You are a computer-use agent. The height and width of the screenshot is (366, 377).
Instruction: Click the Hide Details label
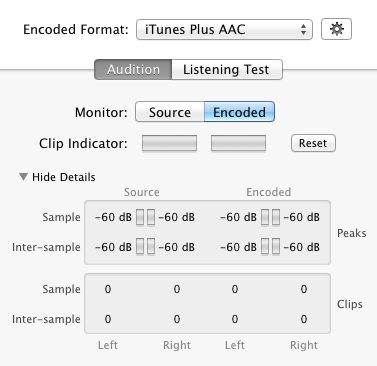pos(64,177)
